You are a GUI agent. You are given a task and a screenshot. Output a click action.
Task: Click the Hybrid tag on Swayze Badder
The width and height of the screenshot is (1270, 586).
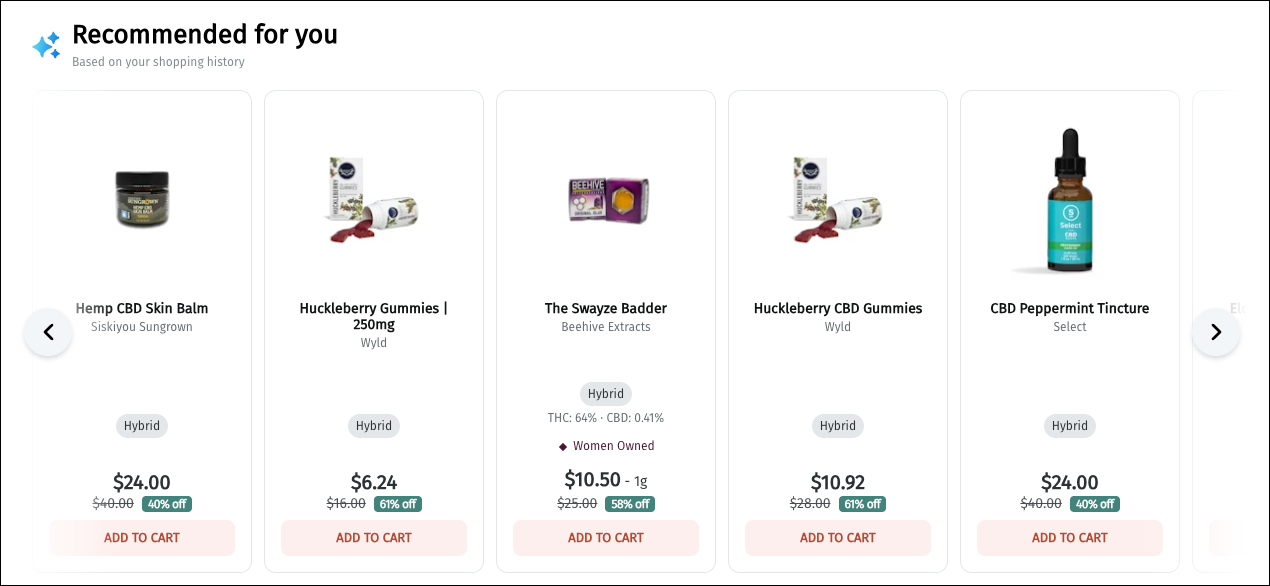coord(606,394)
